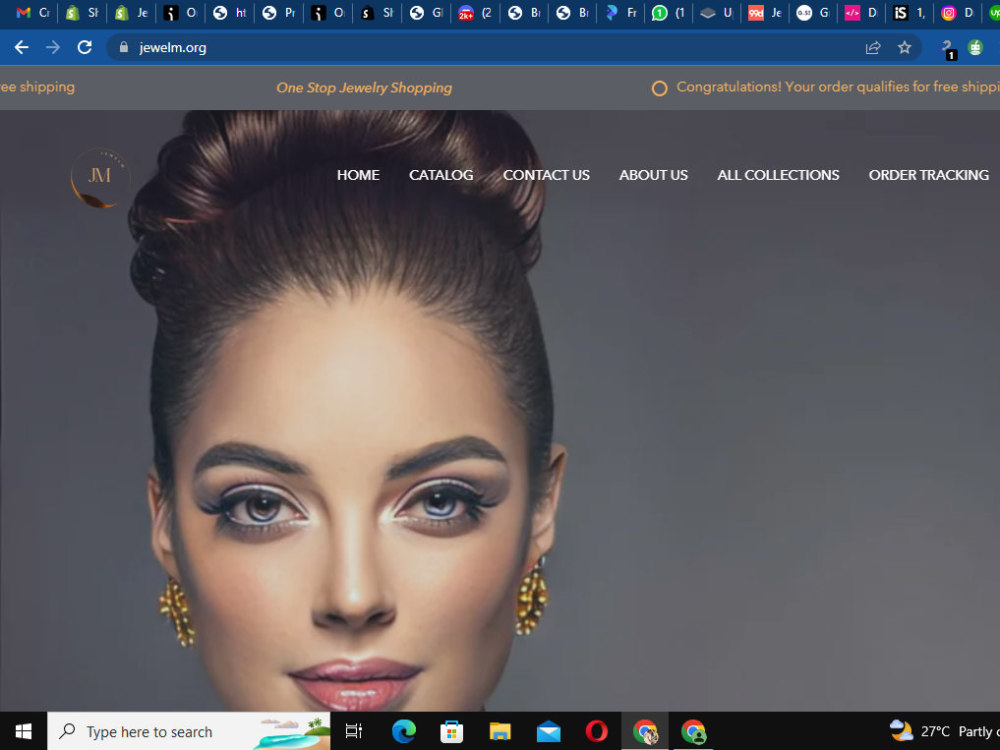This screenshot has width=1000, height=750.
Task: Switch to the Gmail tab
Action: pyautogui.click(x=32, y=13)
